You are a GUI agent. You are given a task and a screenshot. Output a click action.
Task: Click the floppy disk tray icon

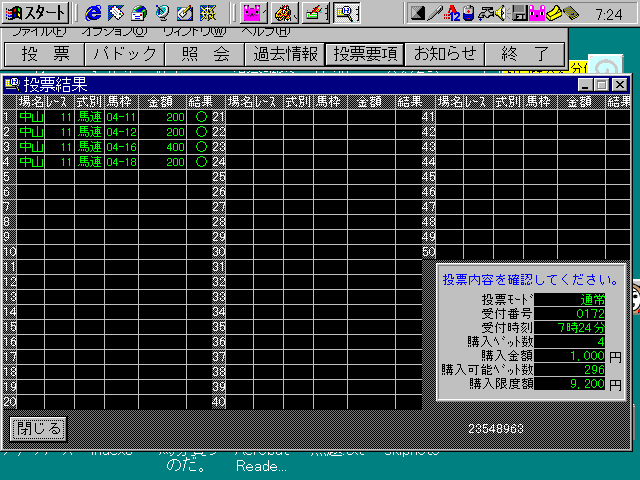(519, 13)
